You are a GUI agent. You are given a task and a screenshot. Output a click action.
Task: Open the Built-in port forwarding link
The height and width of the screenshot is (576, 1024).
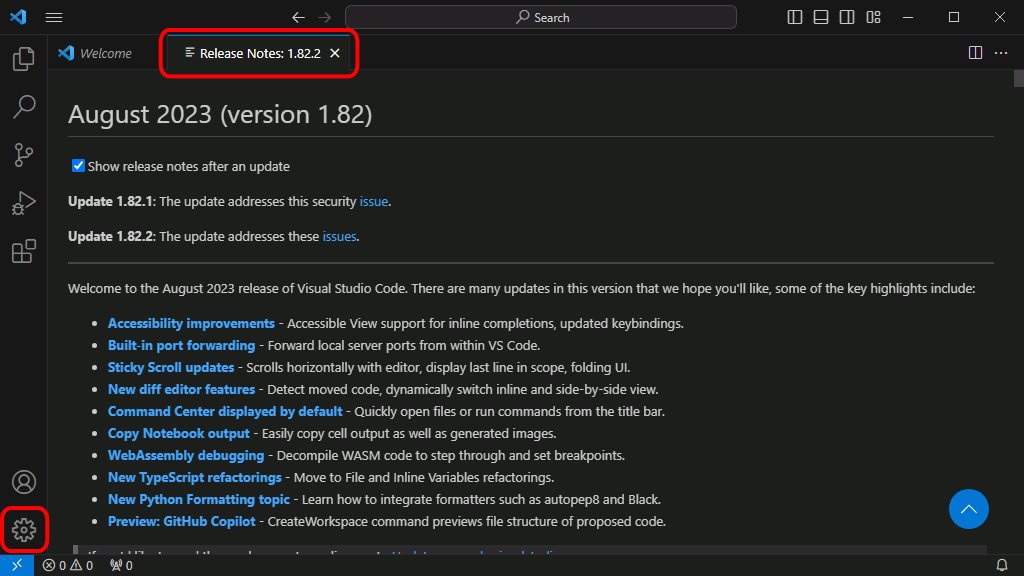(x=182, y=345)
